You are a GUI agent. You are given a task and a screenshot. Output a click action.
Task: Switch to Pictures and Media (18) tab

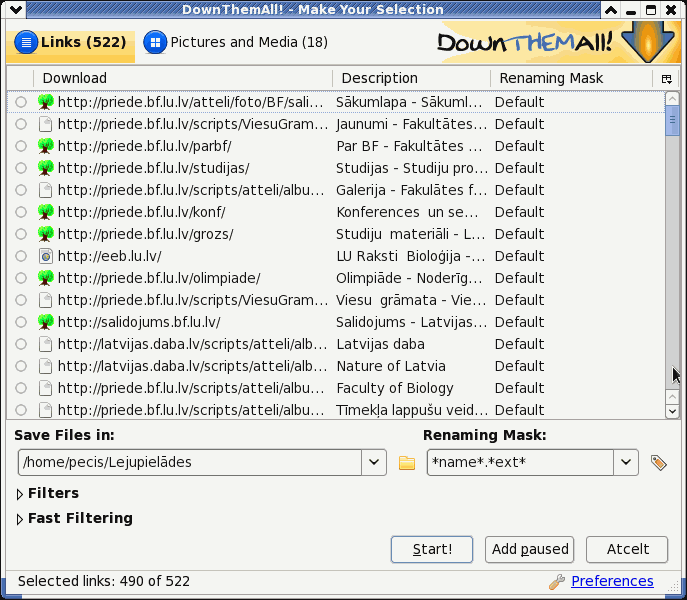point(236,43)
